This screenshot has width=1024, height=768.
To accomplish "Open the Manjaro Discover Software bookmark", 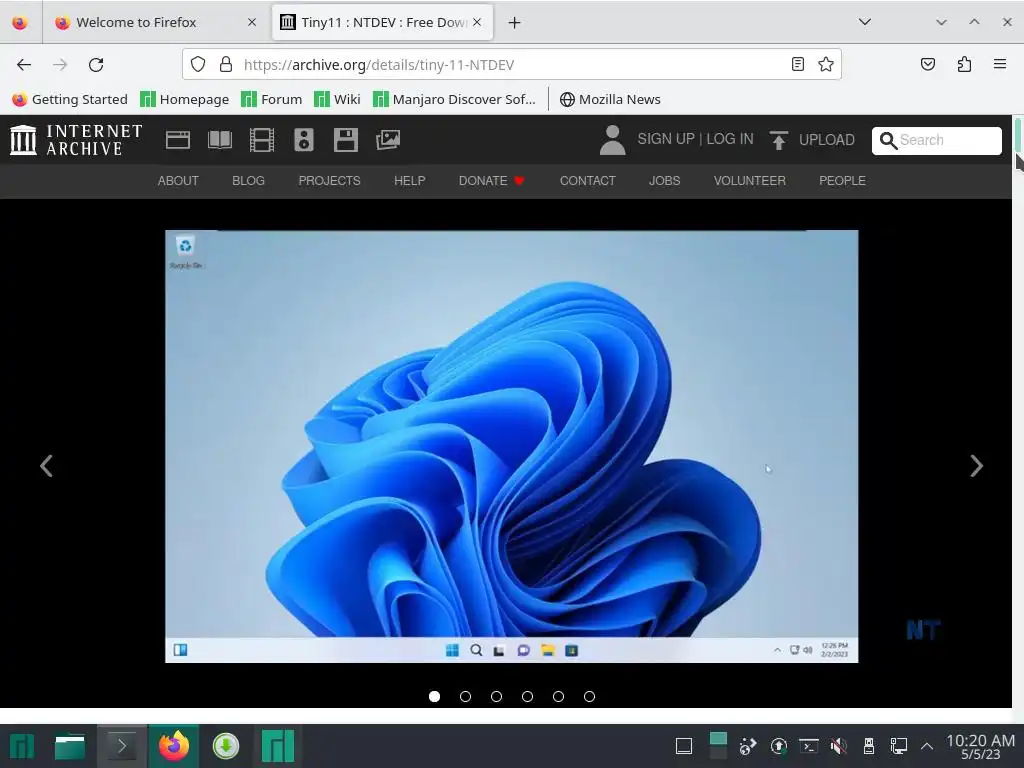I will click(x=454, y=99).
